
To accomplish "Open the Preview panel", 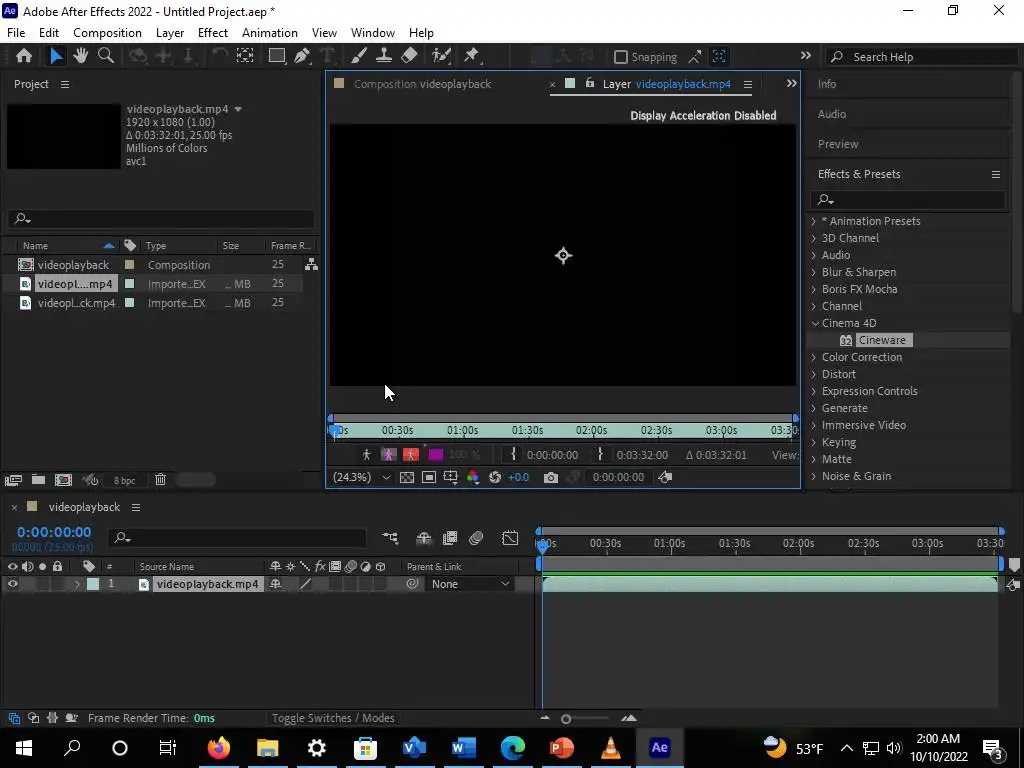I will click(x=838, y=144).
